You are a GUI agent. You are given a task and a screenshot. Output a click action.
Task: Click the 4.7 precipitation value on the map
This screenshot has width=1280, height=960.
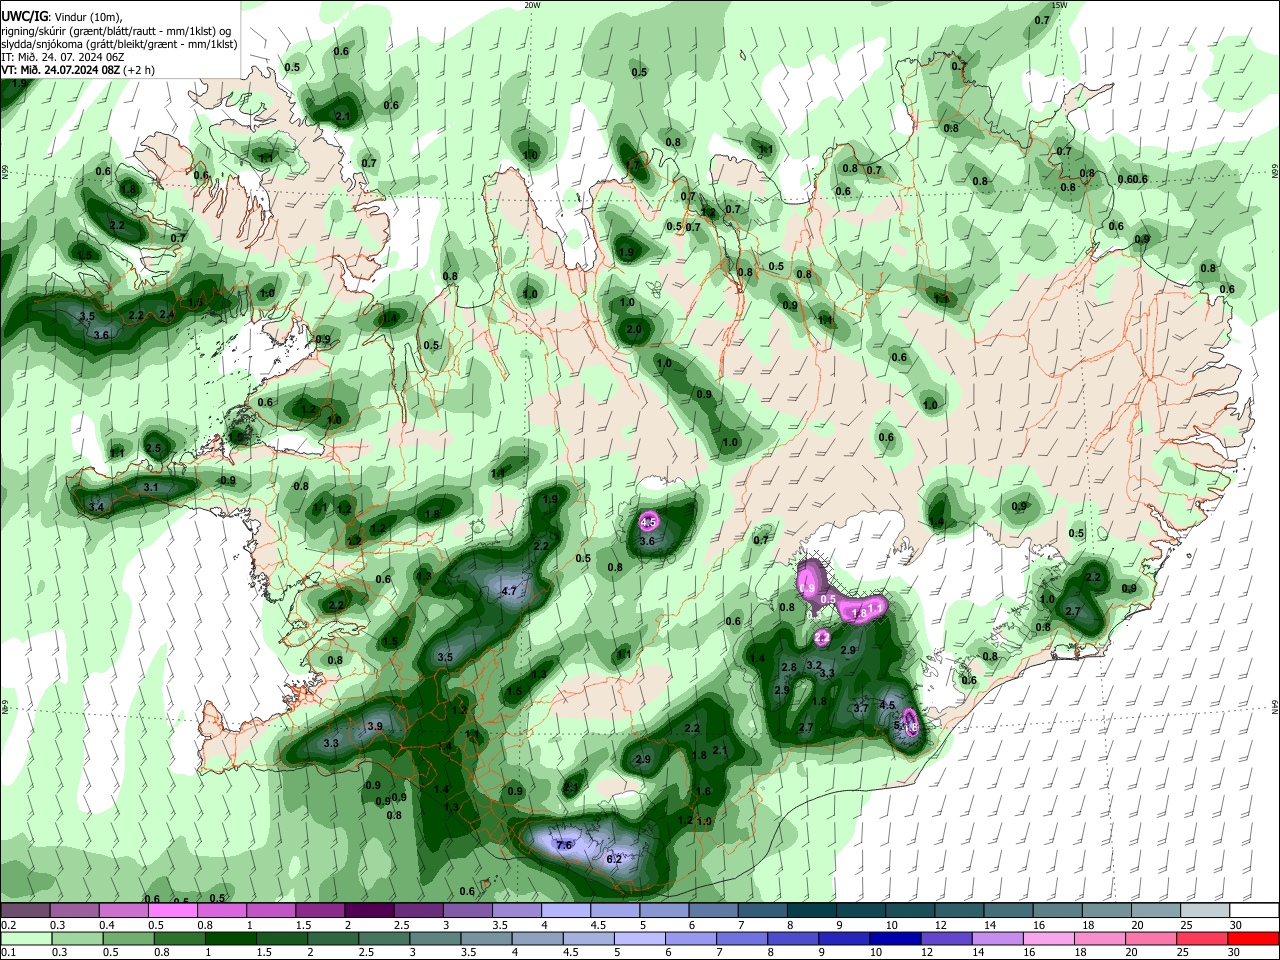tap(508, 591)
